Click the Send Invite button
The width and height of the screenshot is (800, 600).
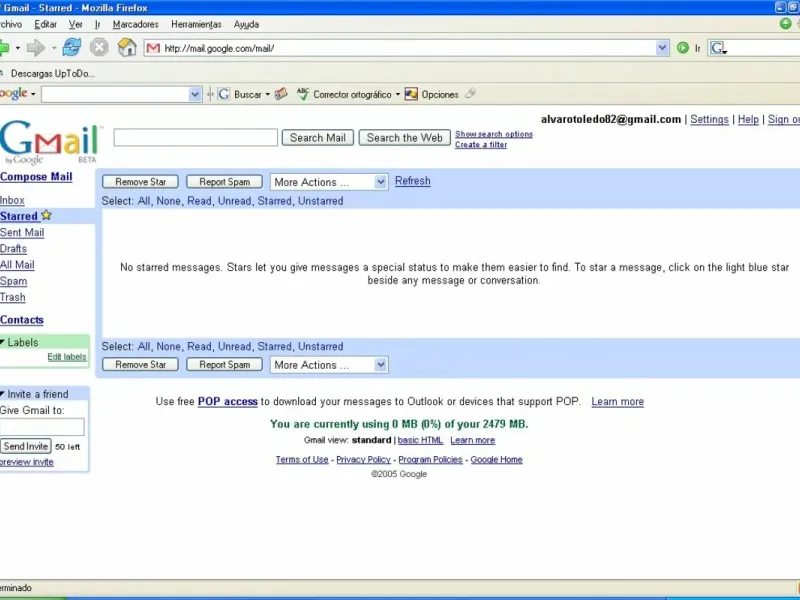pyautogui.click(x=26, y=446)
